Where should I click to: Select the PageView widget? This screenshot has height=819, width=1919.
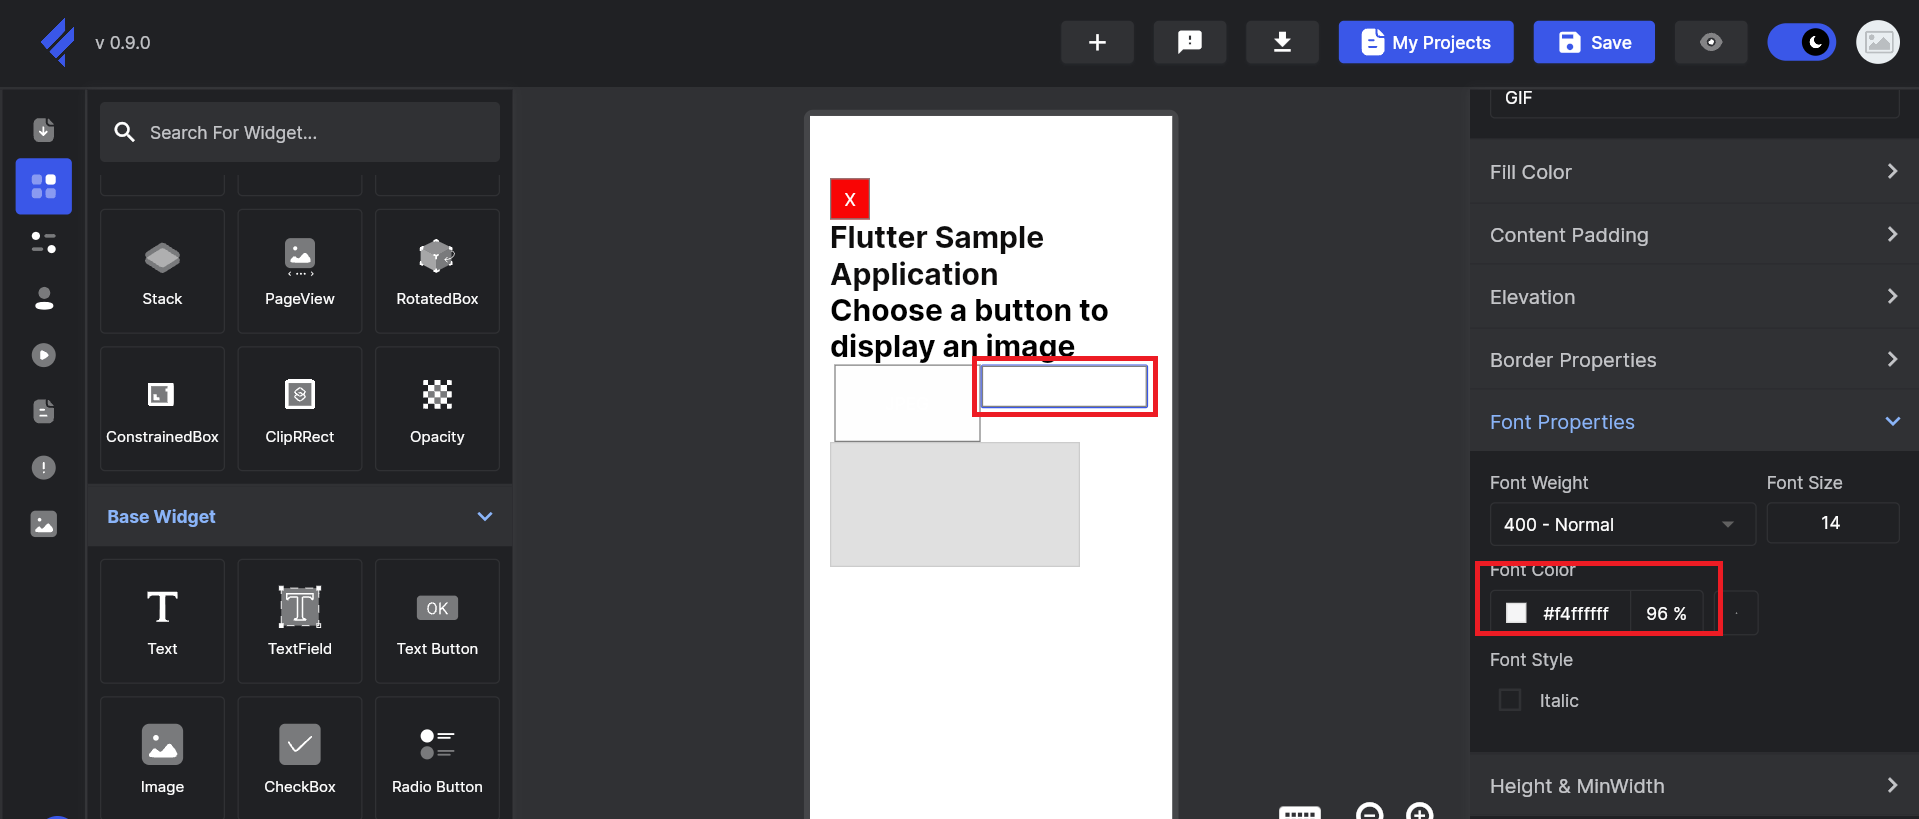coord(299,259)
